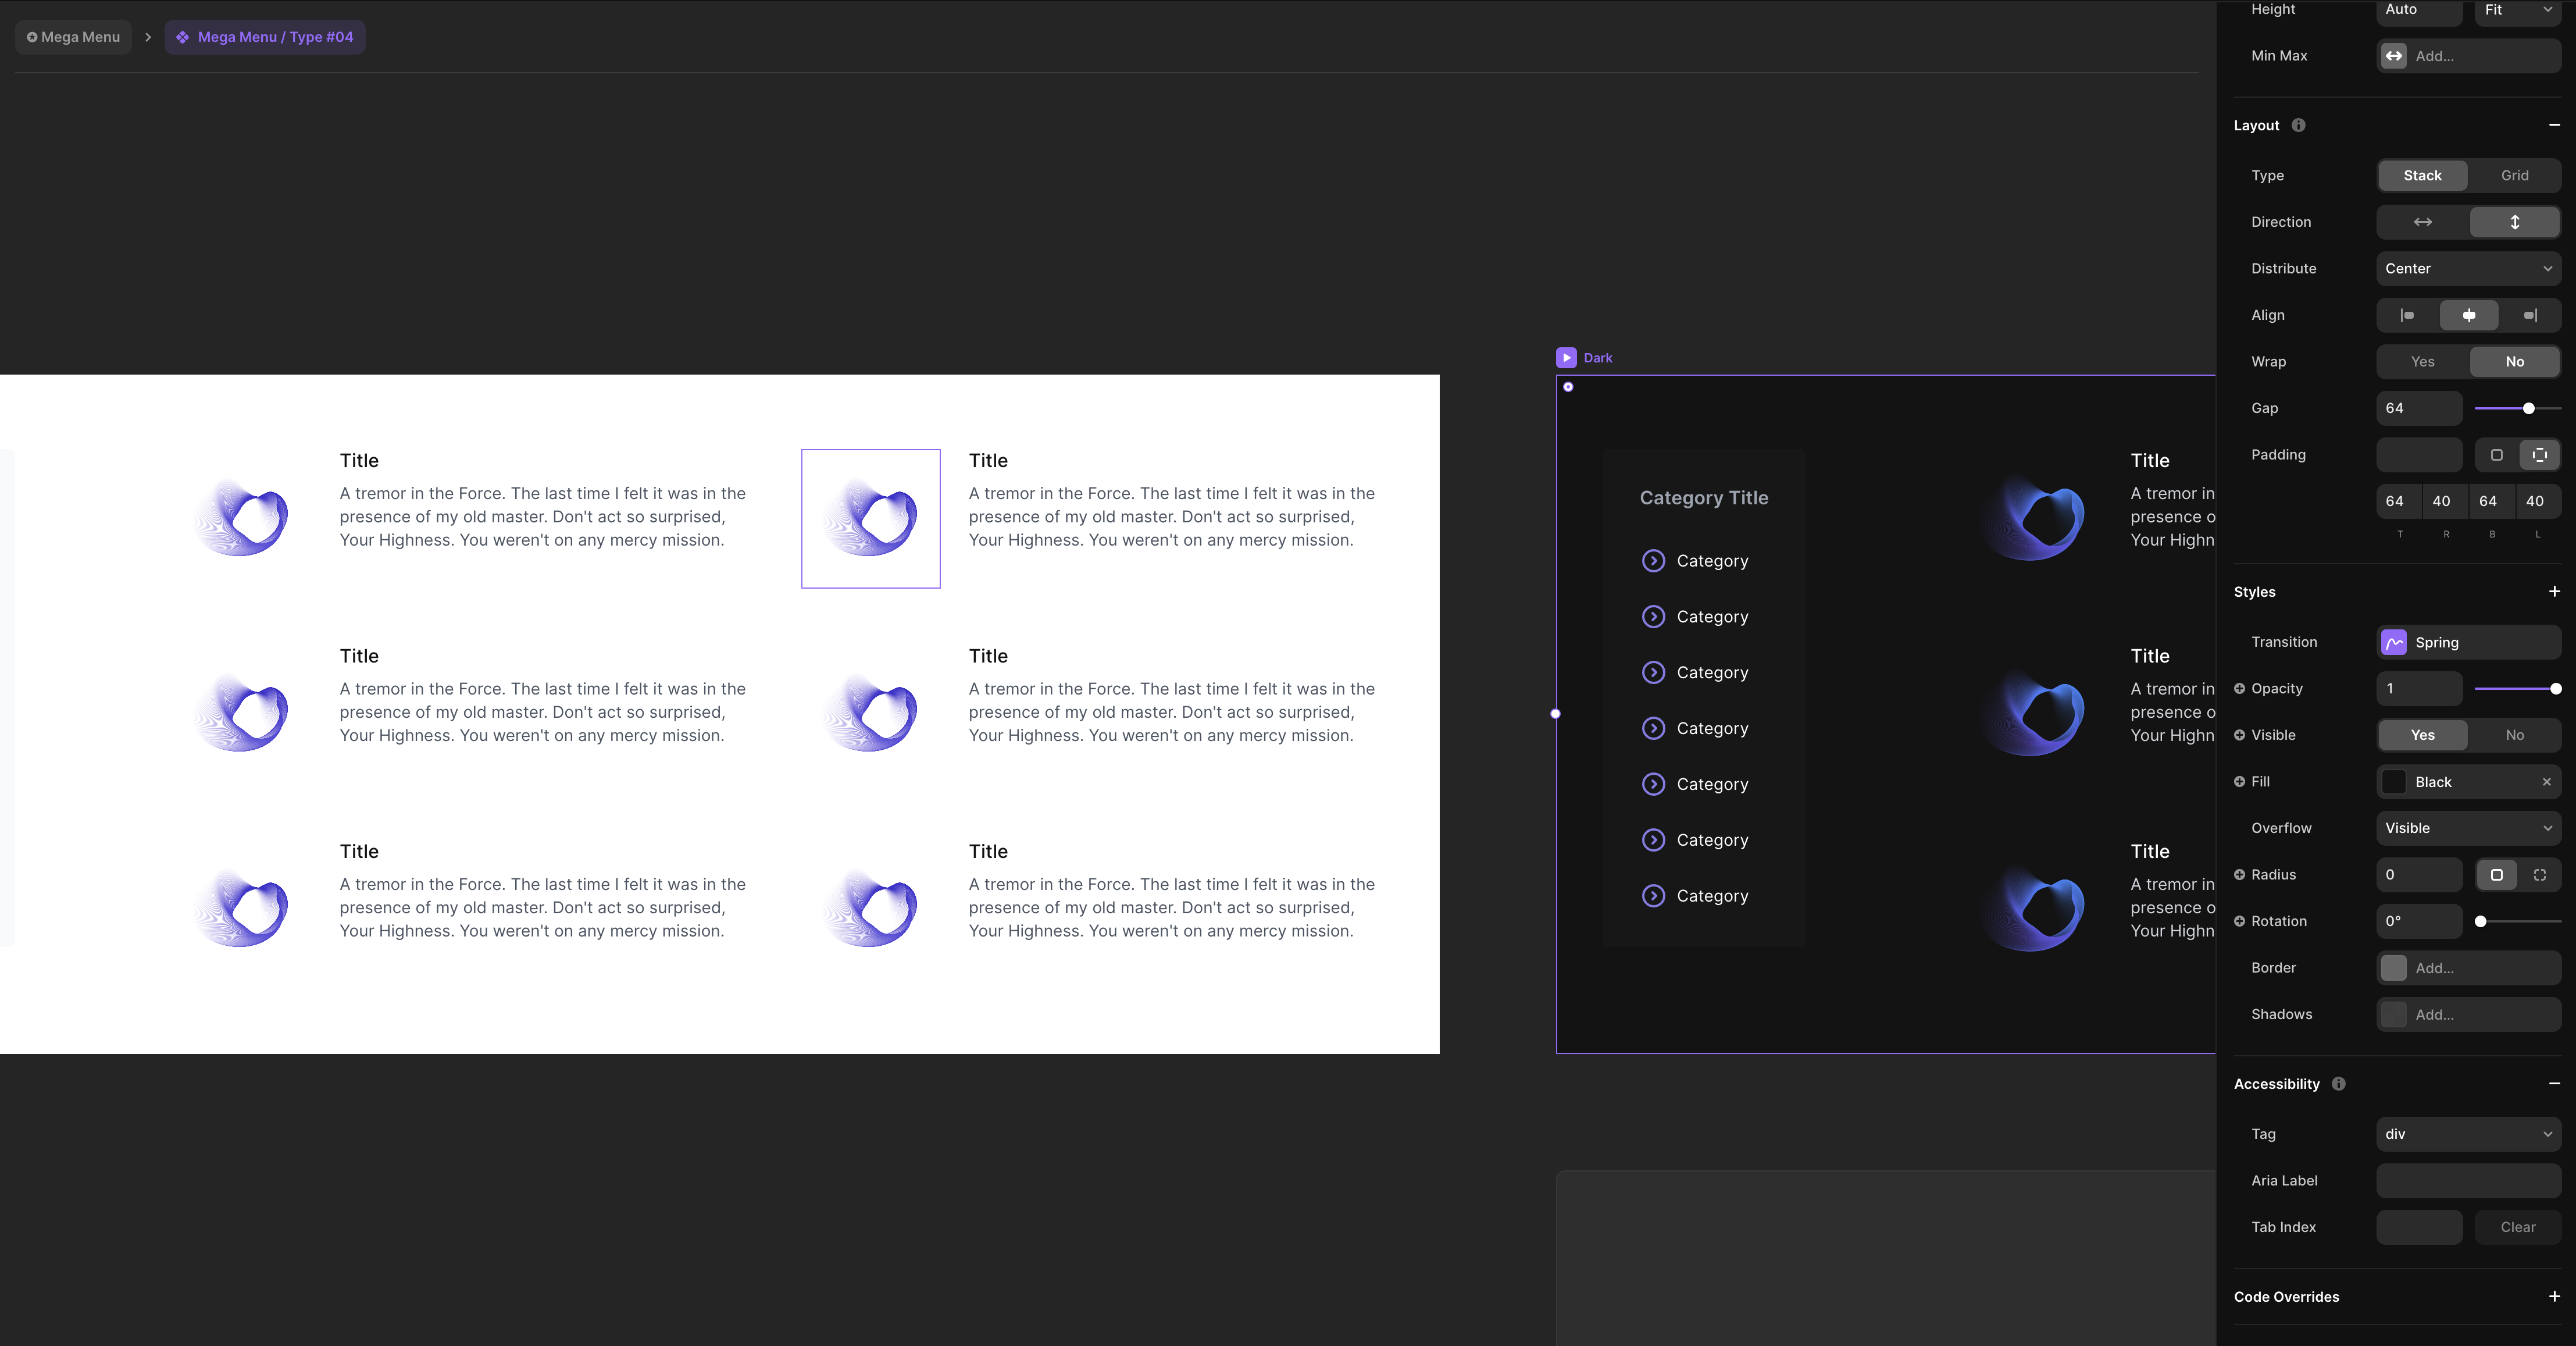This screenshot has height=1346, width=2576.
Task: Click the Category Title heading
Action: (1703, 498)
